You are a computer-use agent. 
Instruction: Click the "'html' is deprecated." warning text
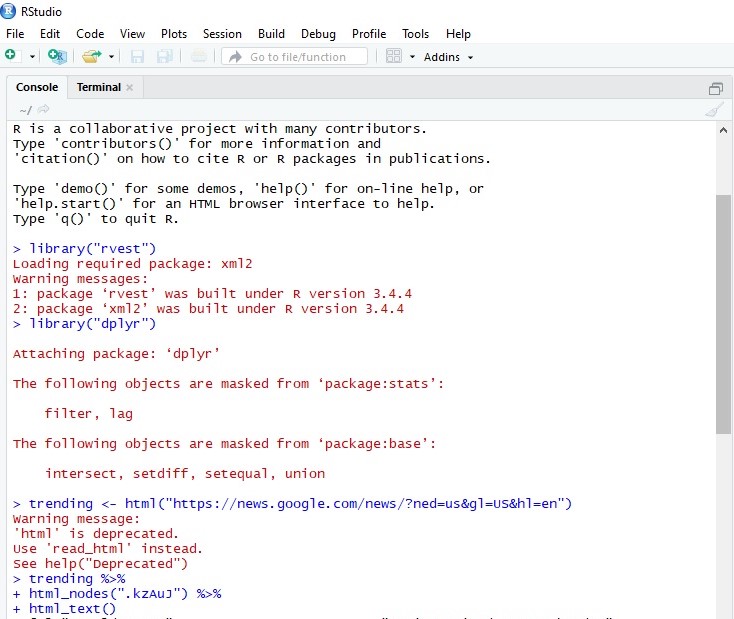[96, 534]
